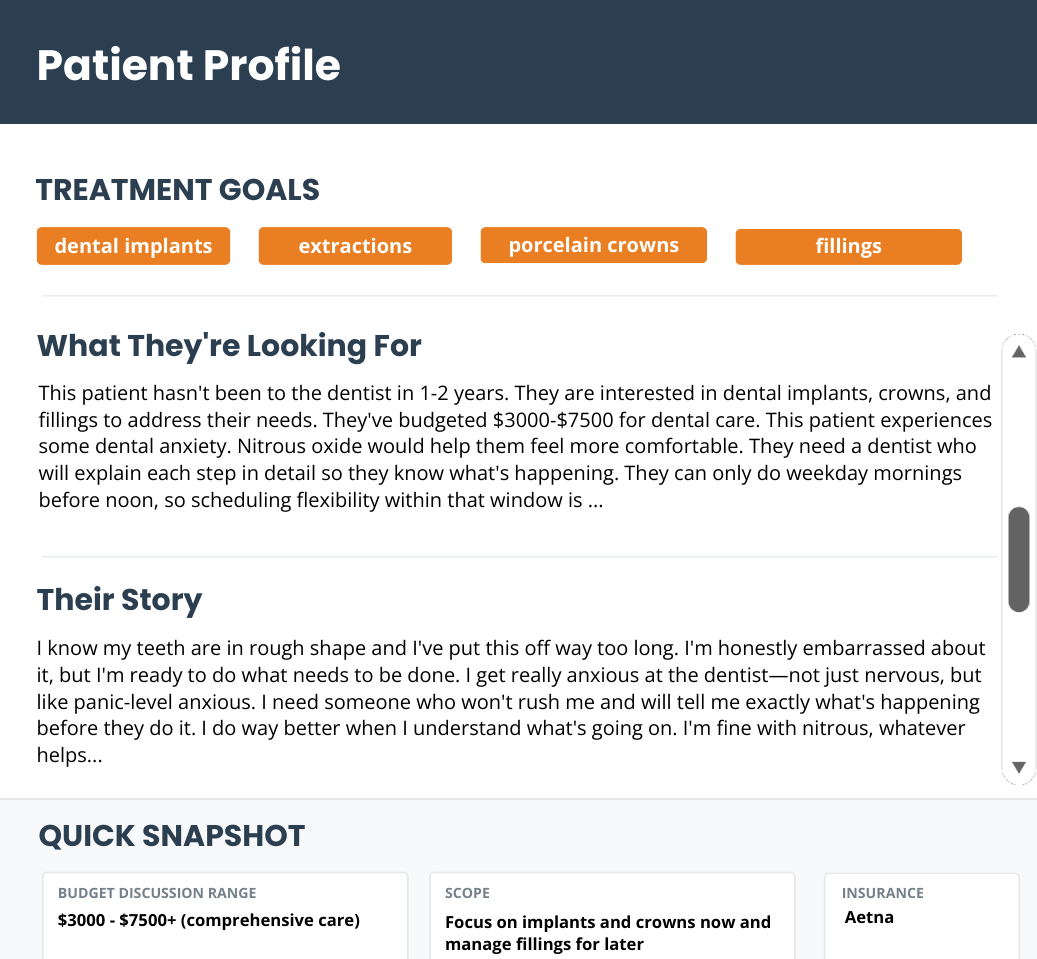Click the scroll up arrow
Viewport: 1037px width, 959px height.
pyautogui.click(x=1018, y=351)
